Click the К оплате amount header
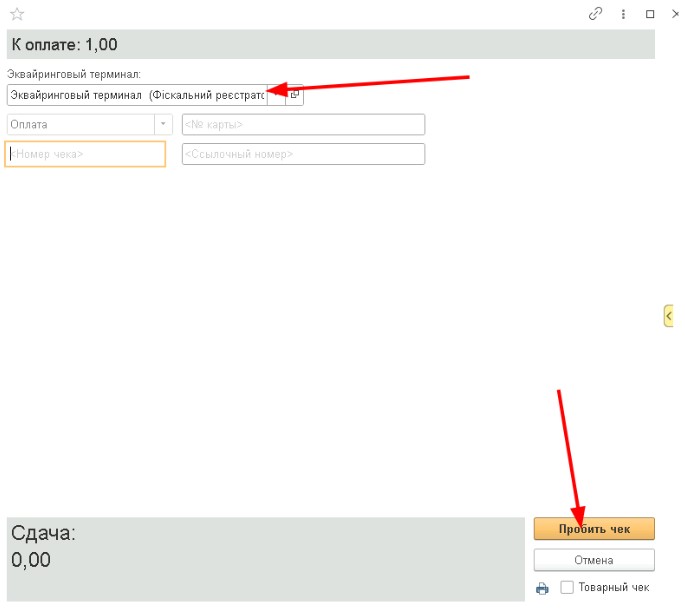Screen dimensions: 685x609 click(x=330, y=44)
